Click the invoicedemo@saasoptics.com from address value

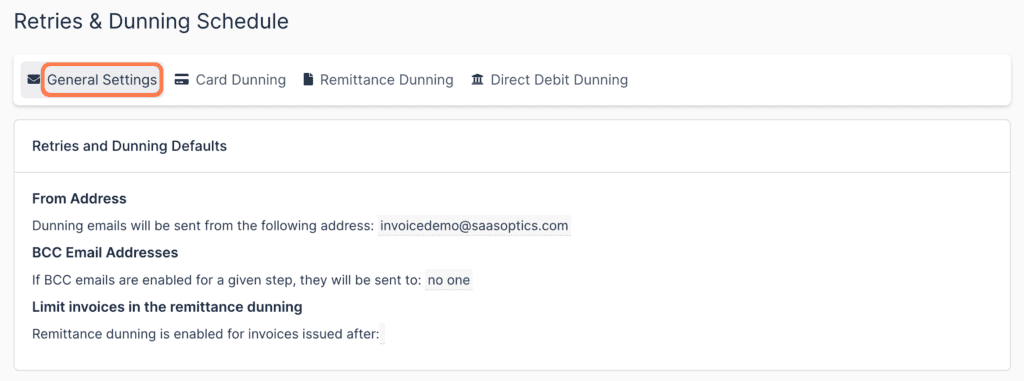click(x=474, y=225)
